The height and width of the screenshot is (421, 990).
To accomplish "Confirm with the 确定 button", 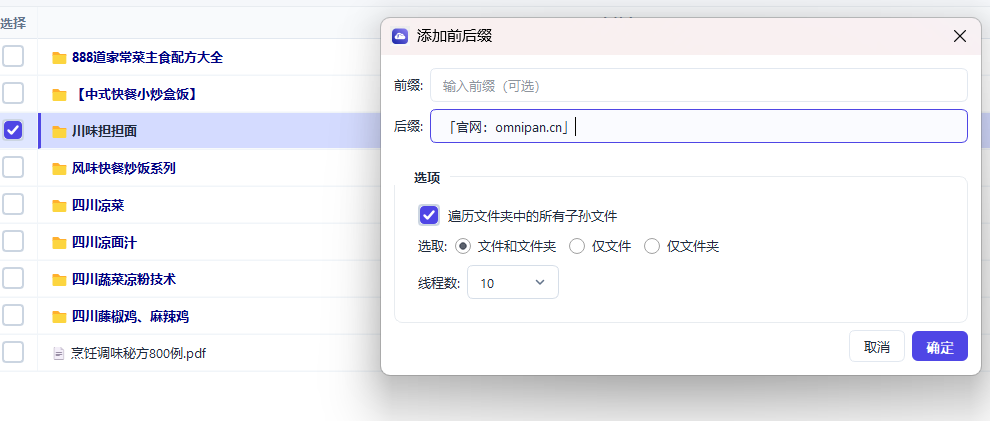I will 939,347.
